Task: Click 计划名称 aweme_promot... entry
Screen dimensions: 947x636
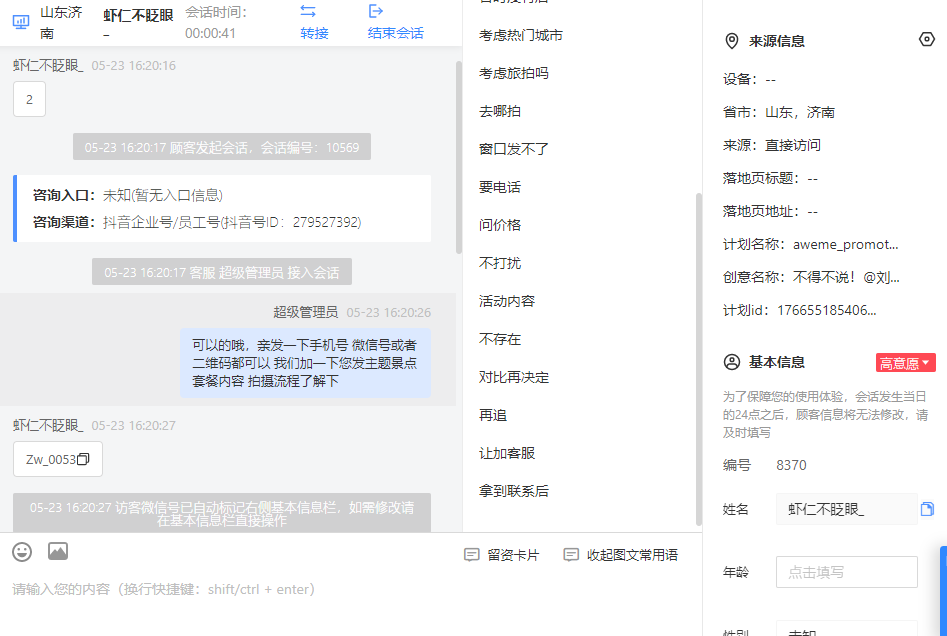Action: click(x=811, y=245)
